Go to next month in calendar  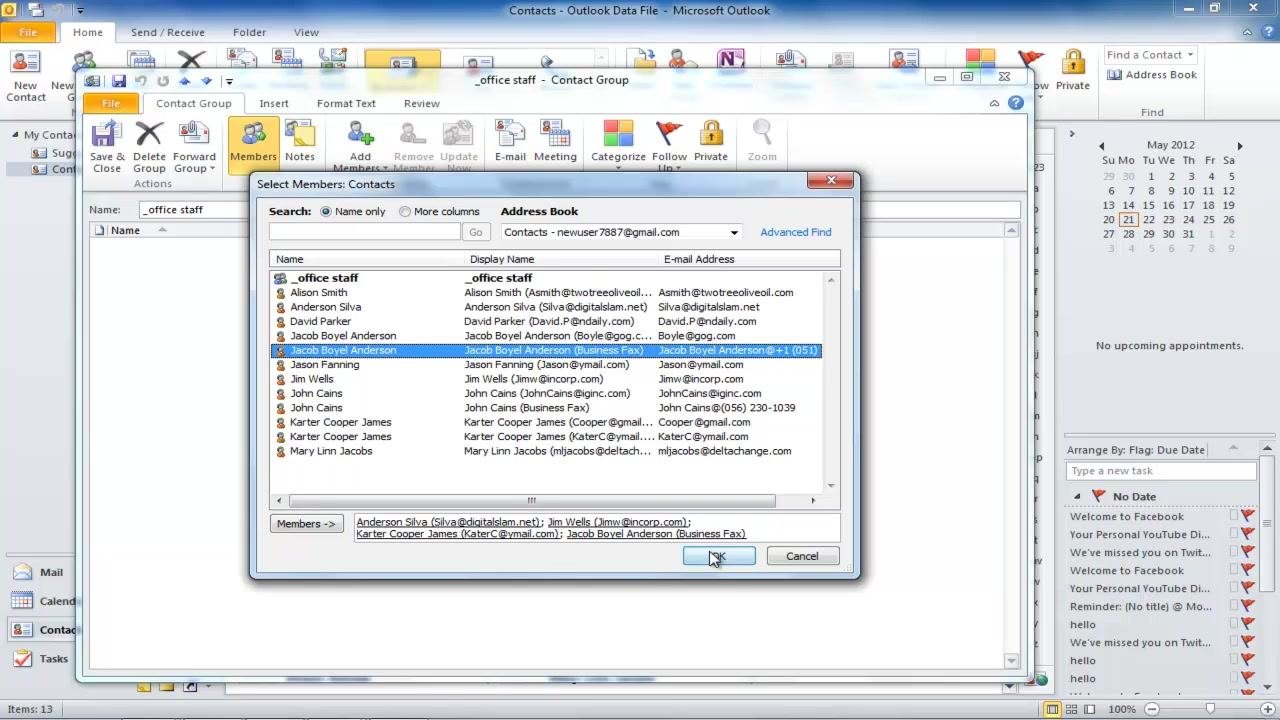tap(1240, 146)
